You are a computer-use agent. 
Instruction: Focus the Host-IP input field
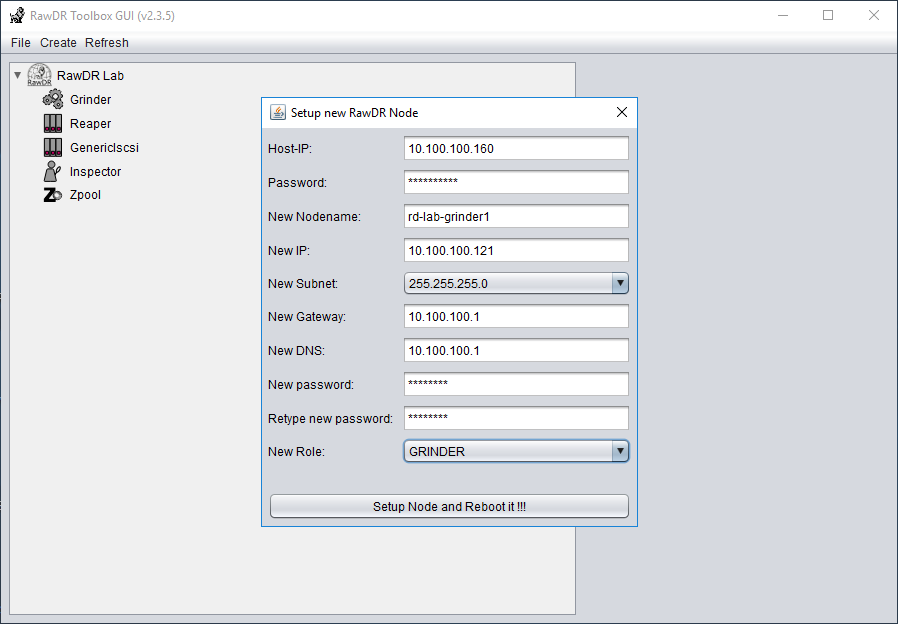coord(516,148)
